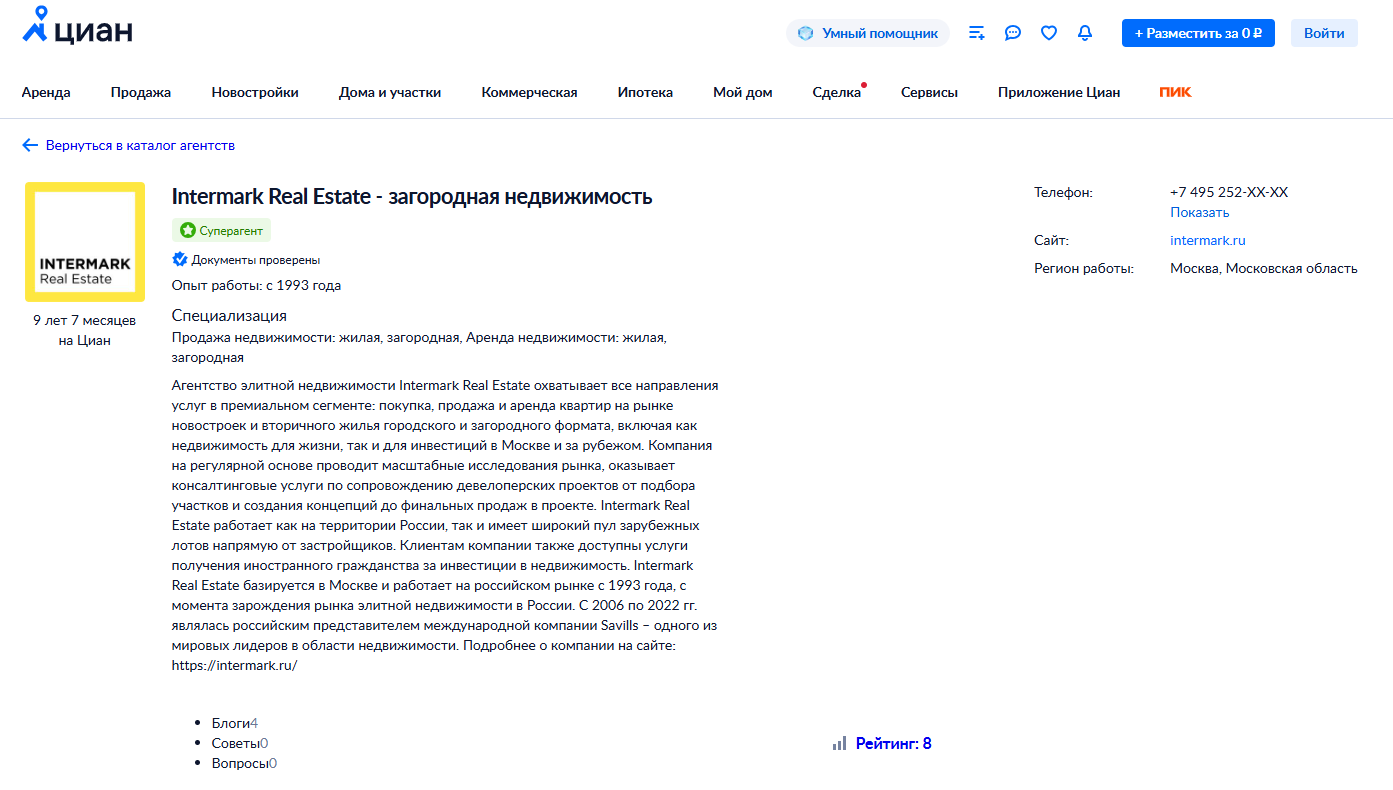Open the Аренда menu
This screenshot has width=1393, height=790.
46,92
